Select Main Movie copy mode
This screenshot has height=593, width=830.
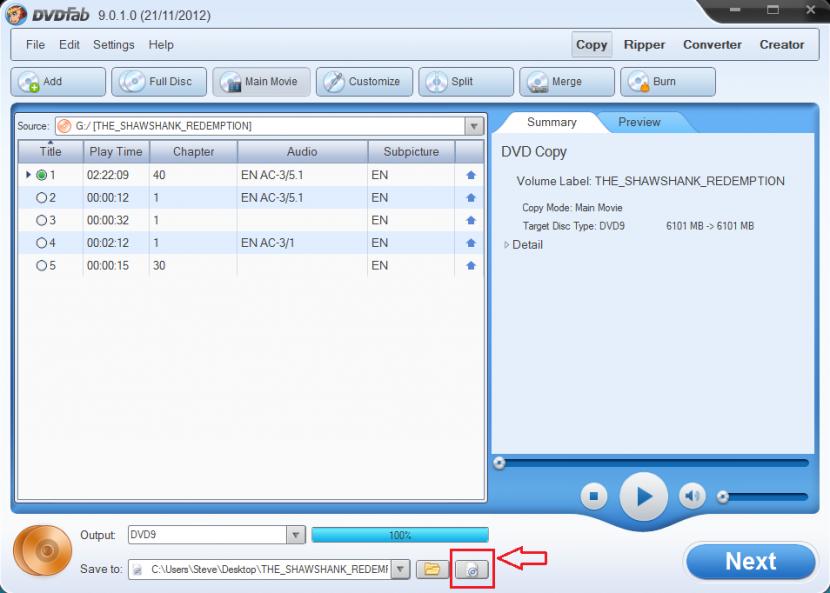click(261, 82)
